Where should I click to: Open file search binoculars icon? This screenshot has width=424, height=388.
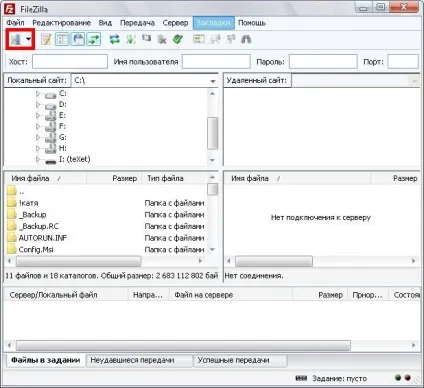click(246, 39)
